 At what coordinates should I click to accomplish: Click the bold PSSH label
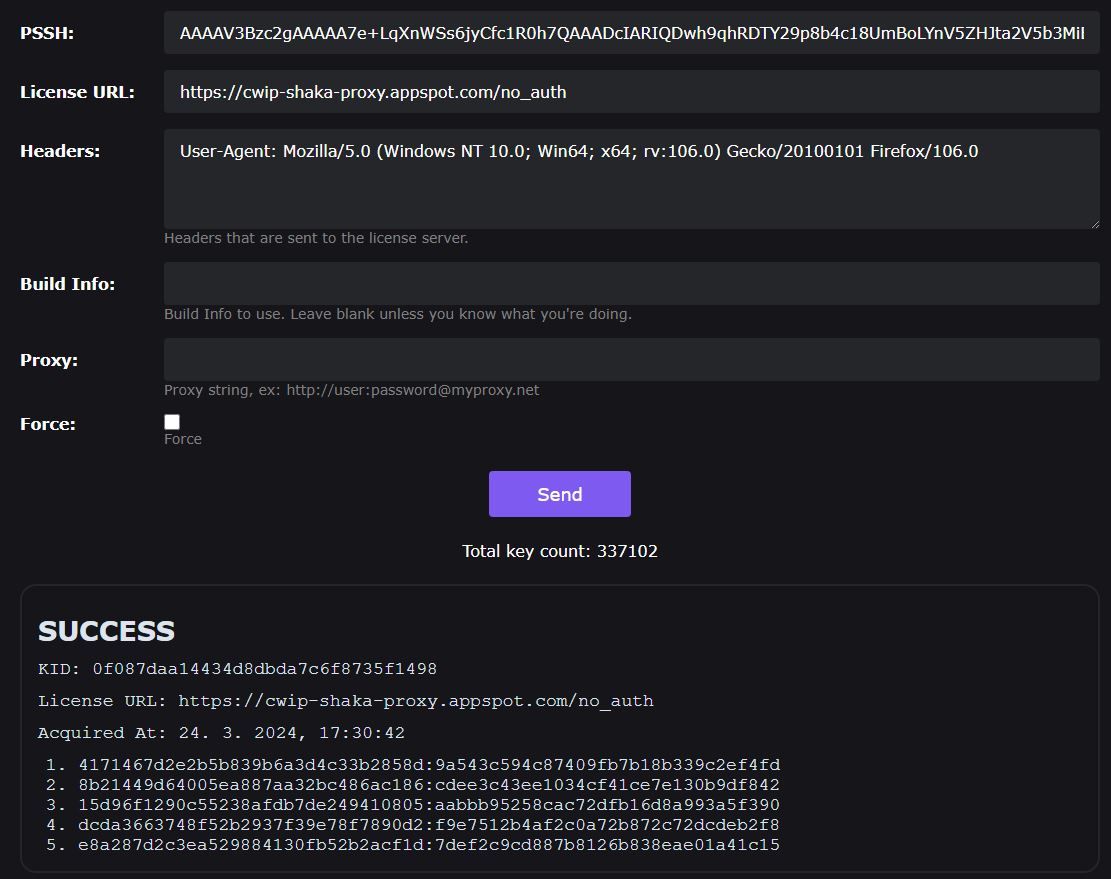[47, 33]
